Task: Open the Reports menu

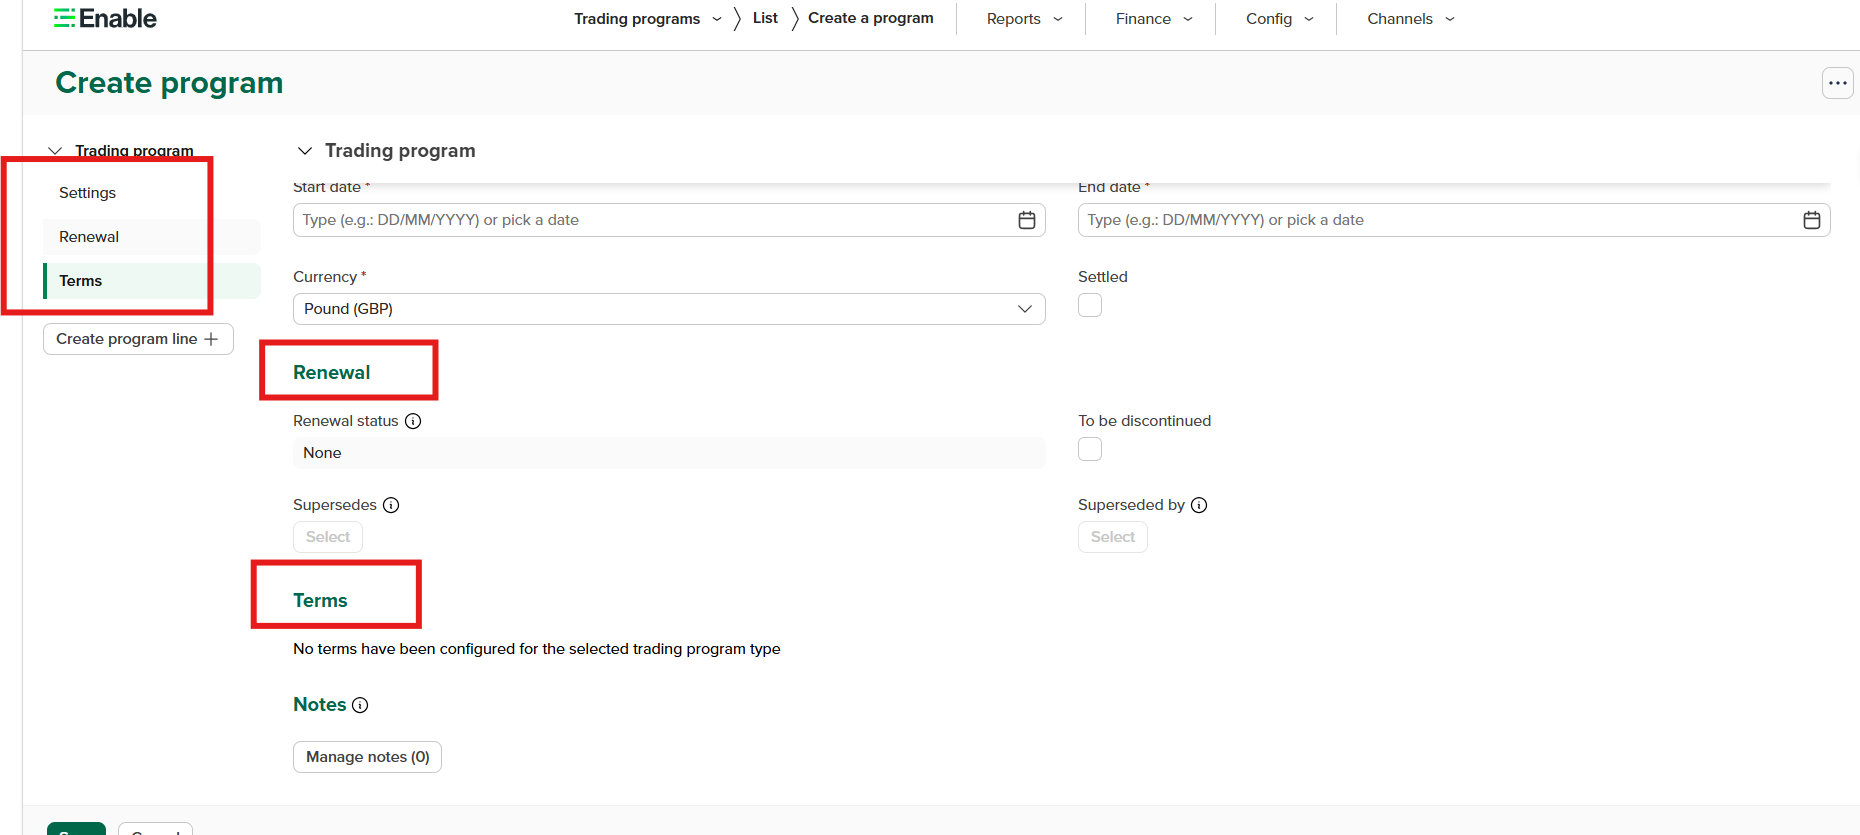Action: click(1024, 19)
